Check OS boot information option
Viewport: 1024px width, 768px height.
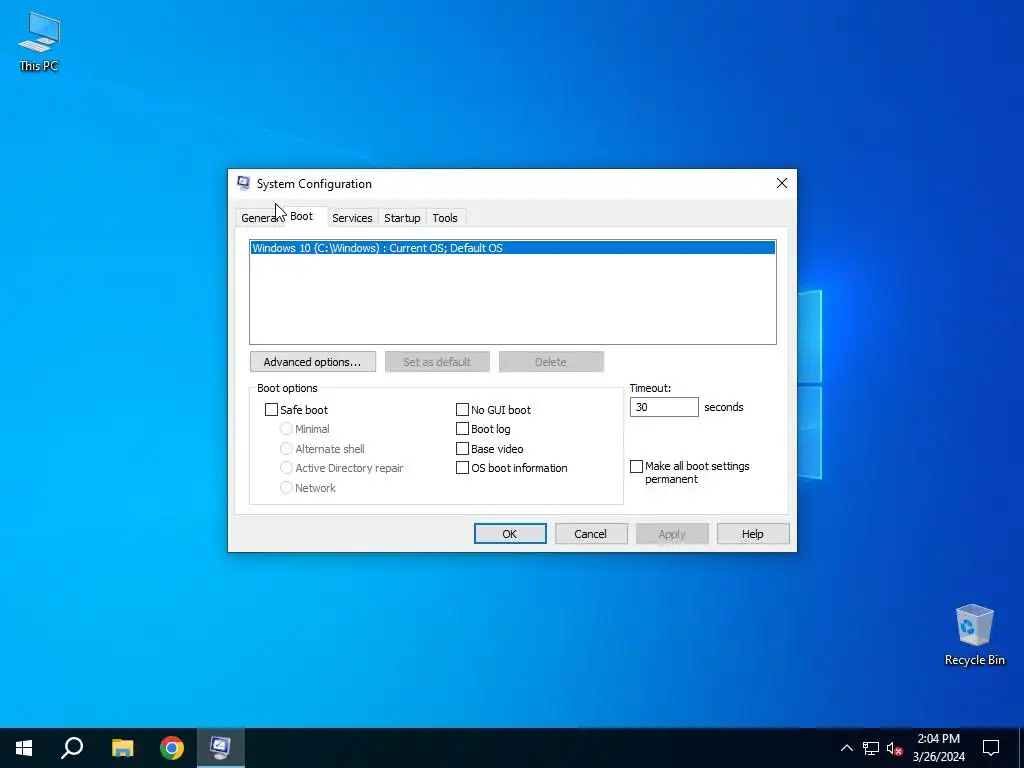462,468
